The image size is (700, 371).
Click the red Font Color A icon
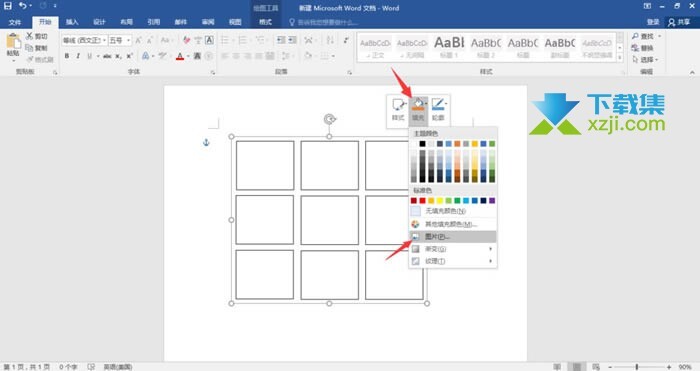coord(179,56)
